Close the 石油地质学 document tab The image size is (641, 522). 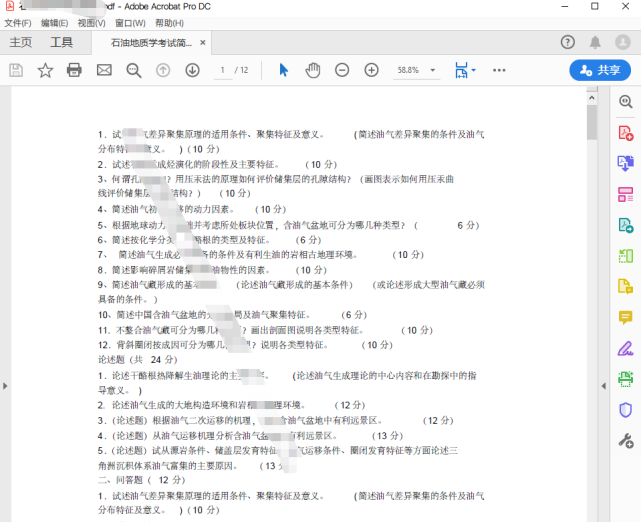[x=202, y=43]
